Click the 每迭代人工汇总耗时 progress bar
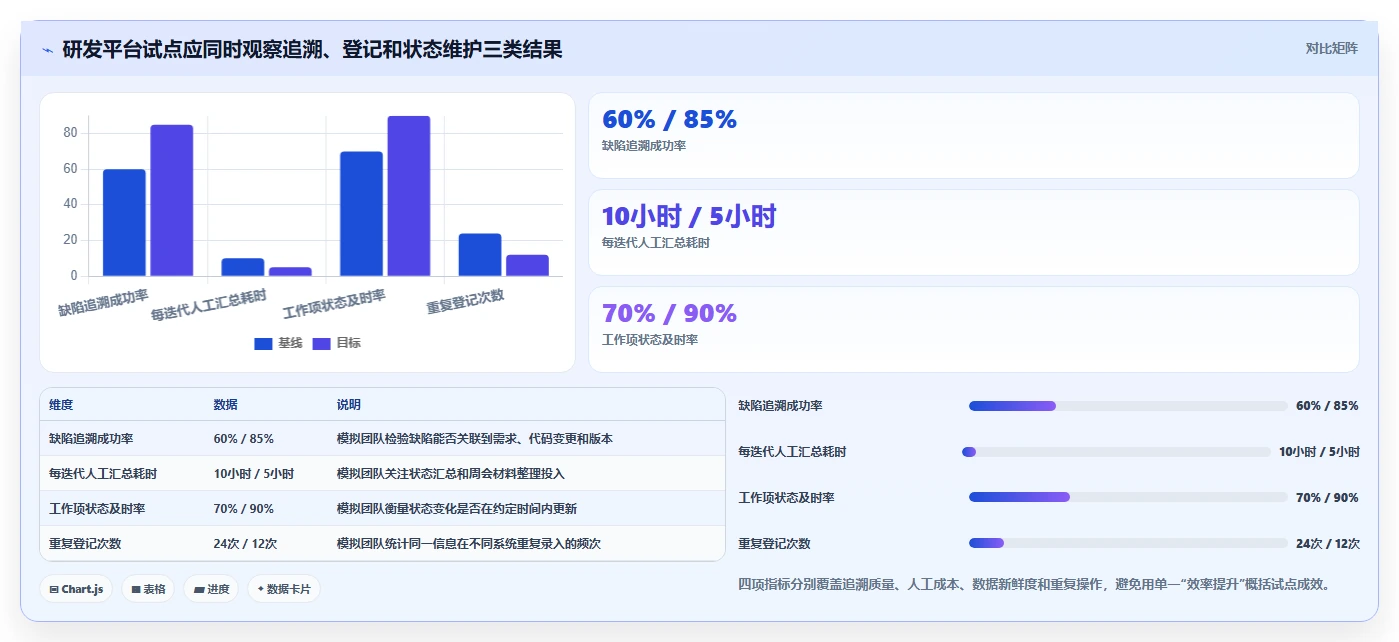 point(1116,452)
